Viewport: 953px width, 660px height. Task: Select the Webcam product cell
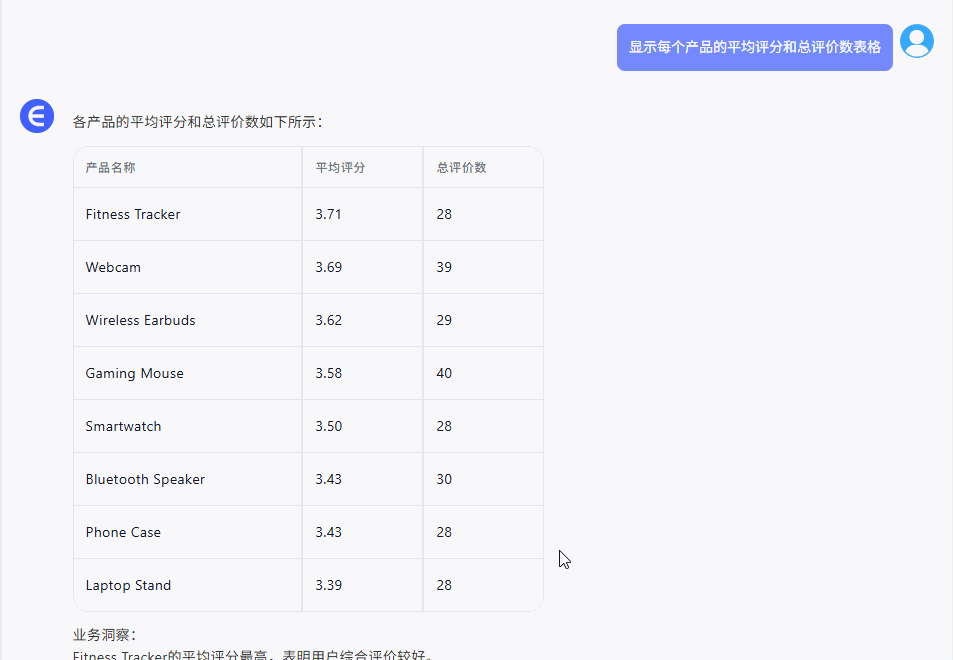[x=188, y=267]
